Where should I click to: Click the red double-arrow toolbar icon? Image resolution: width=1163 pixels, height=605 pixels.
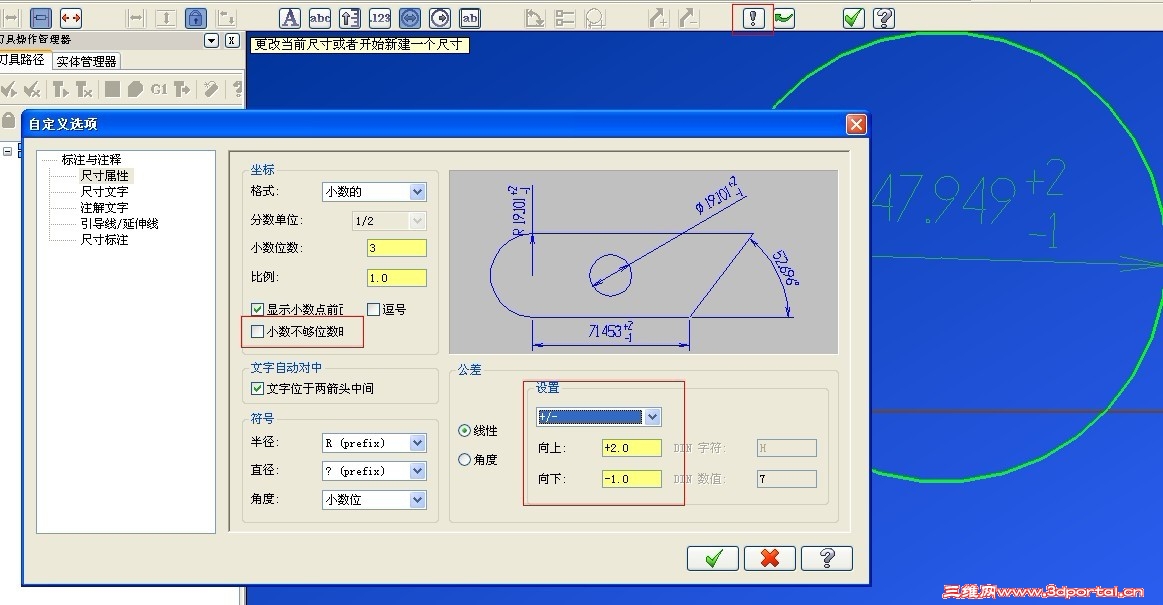point(70,18)
